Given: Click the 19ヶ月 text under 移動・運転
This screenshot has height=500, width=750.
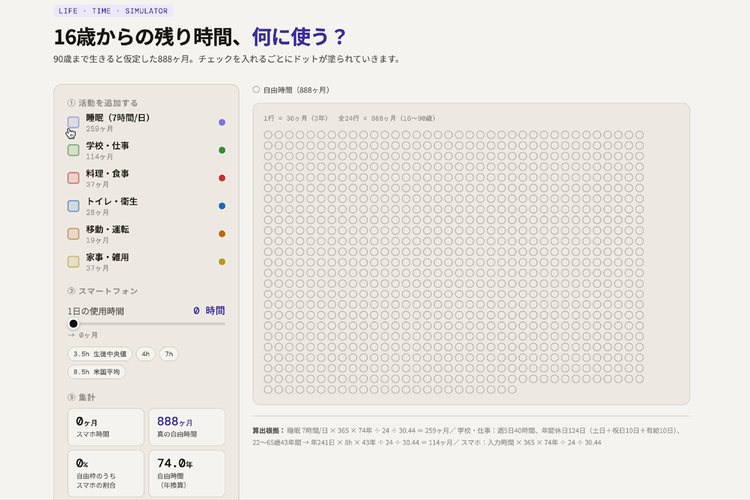Looking at the screenshot, I should pyautogui.click(x=98, y=241).
